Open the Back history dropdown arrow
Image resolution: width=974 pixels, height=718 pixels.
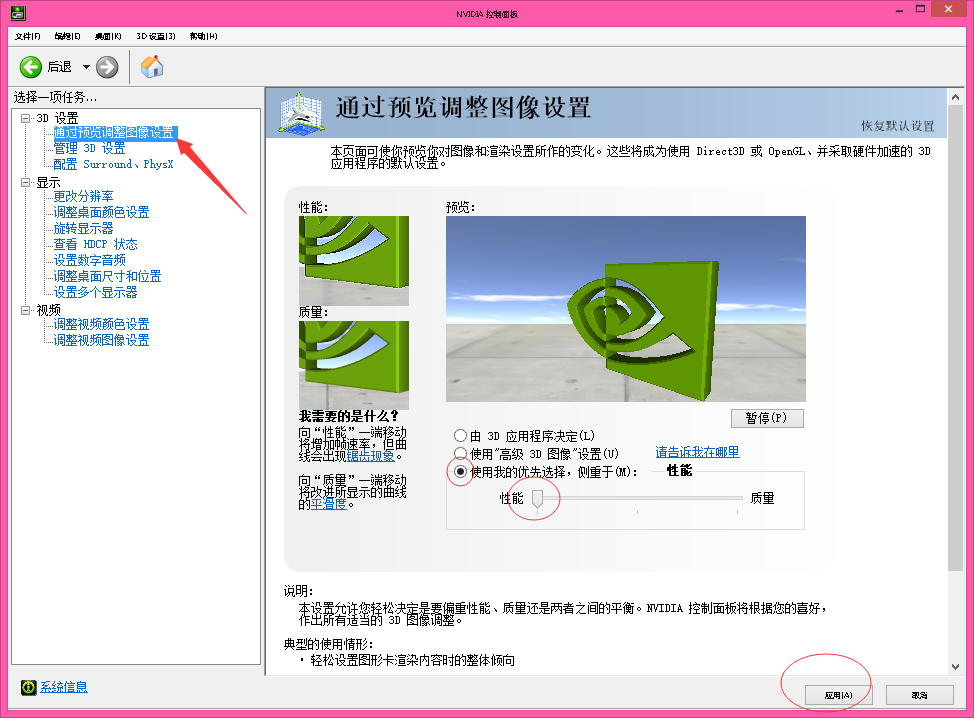[86, 67]
